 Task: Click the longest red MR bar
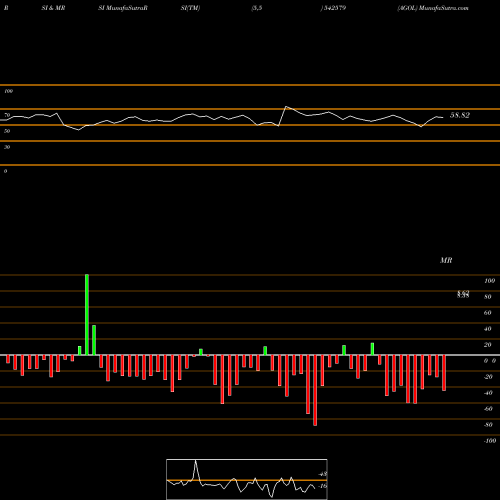tap(315, 390)
